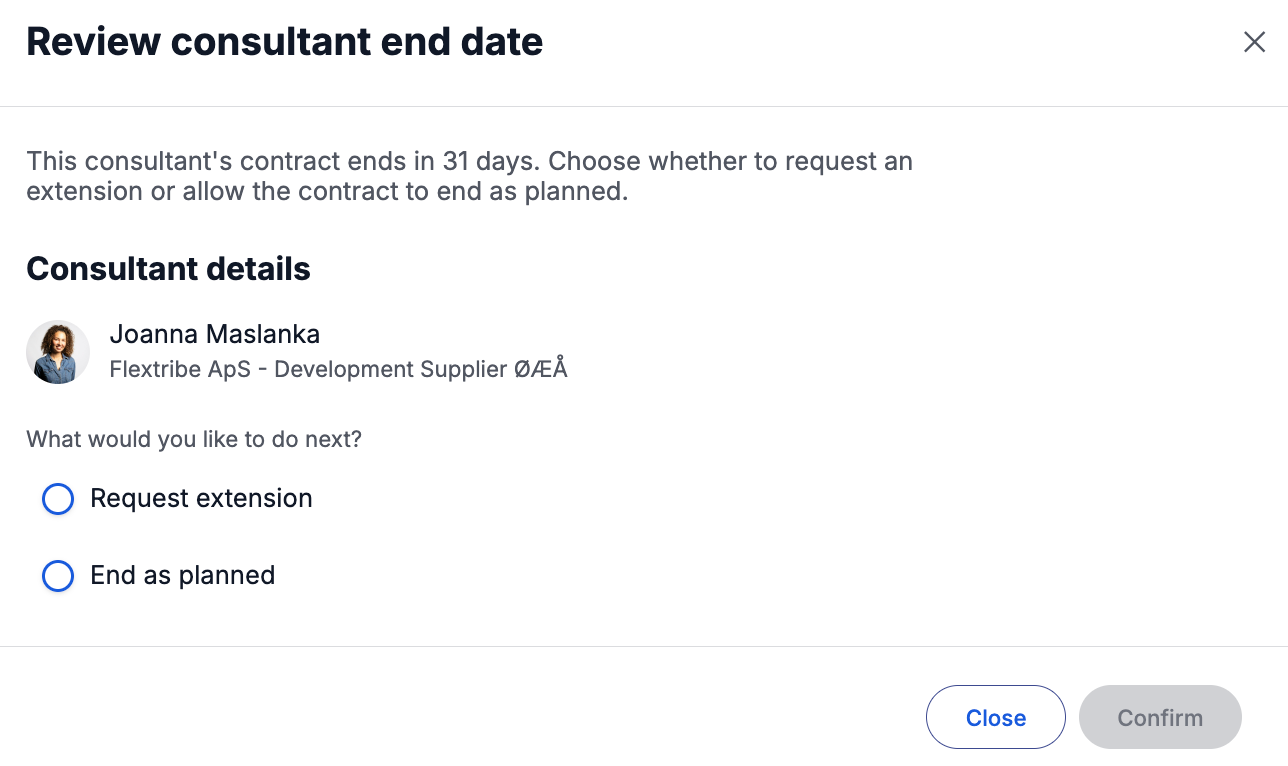This screenshot has width=1288, height=766.
Task: Click the Consultant details heading
Action: point(168,269)
